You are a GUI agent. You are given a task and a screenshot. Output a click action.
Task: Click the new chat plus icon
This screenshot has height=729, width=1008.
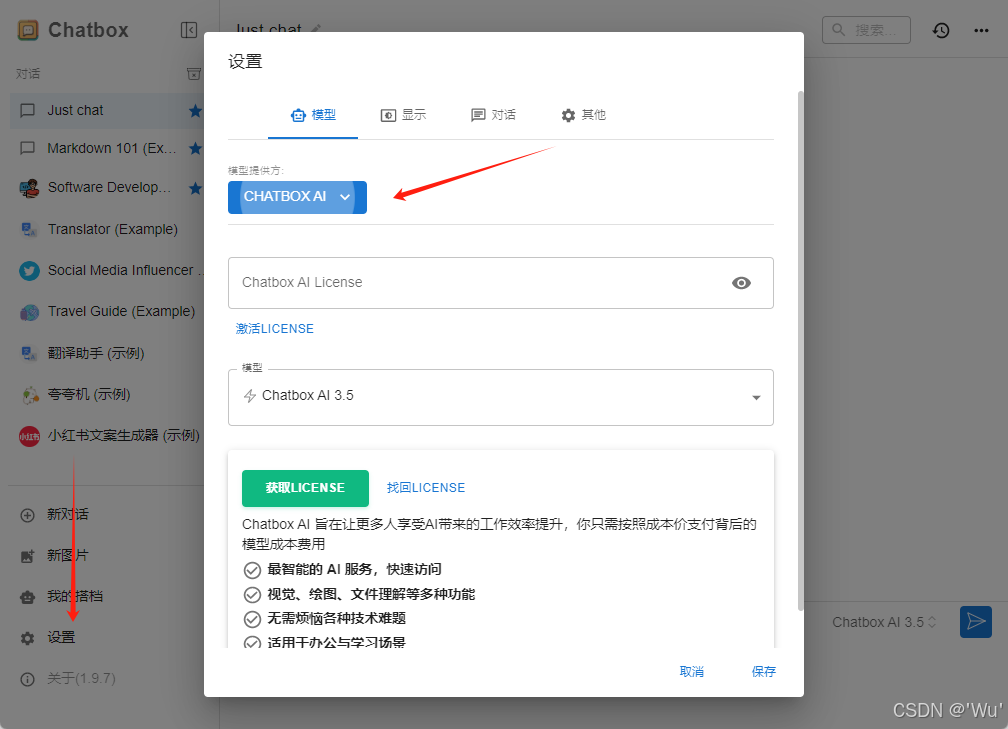(28, 515)
